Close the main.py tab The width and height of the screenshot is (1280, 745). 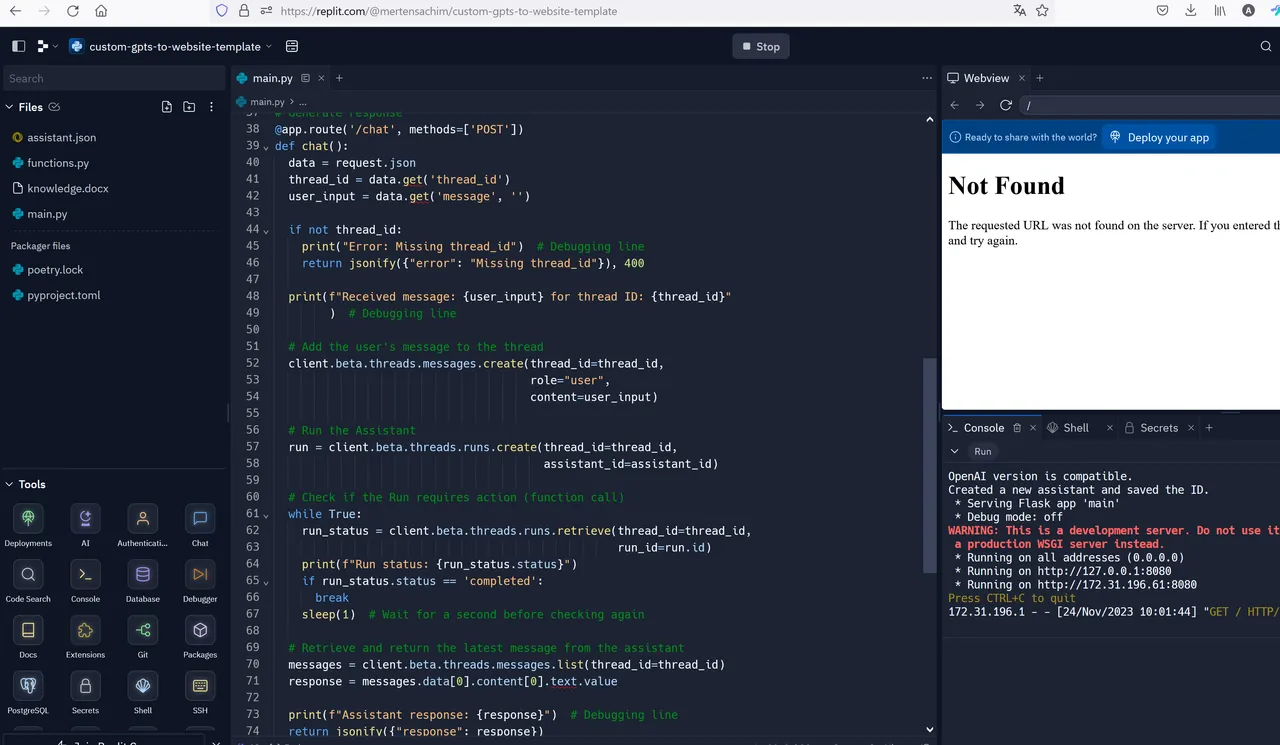(320, 78)
